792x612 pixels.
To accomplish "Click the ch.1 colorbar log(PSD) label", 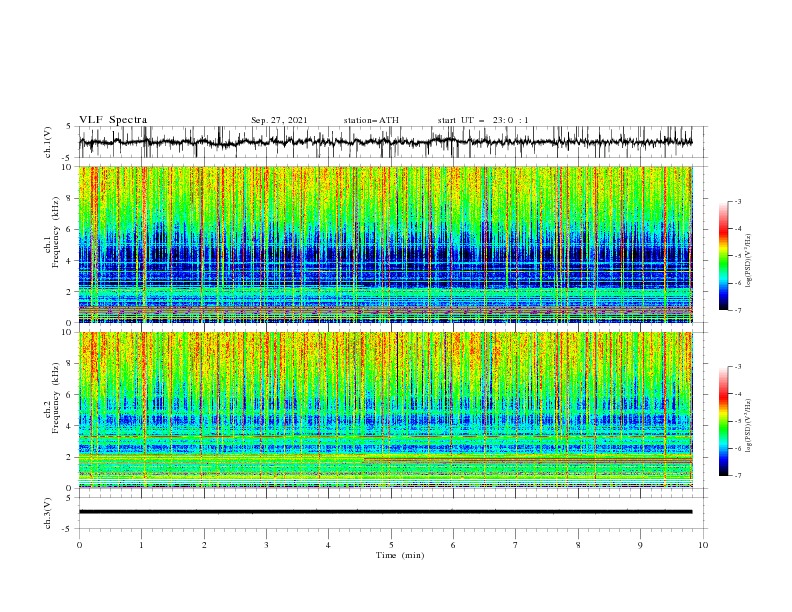I will click(x=748, y=261).
